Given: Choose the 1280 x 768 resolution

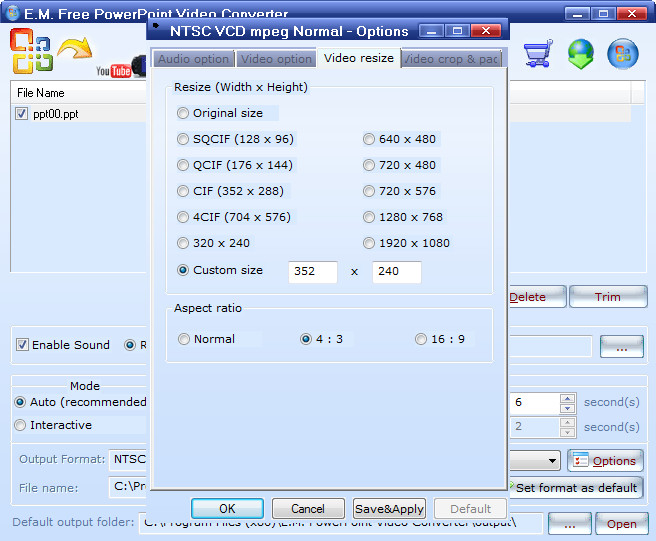Looking at the screenshot, I should coord(369,217).
